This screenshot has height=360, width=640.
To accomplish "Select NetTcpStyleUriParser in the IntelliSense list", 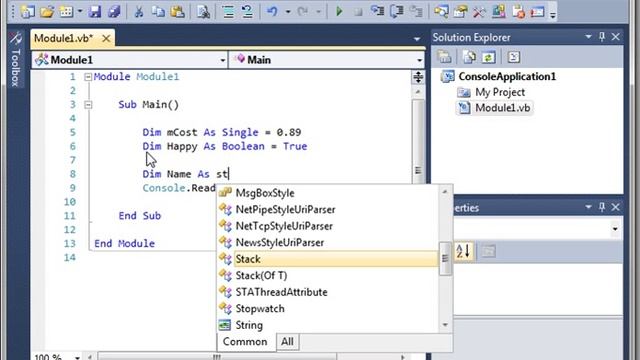I will pyautogui.click(x=328, y=226).
